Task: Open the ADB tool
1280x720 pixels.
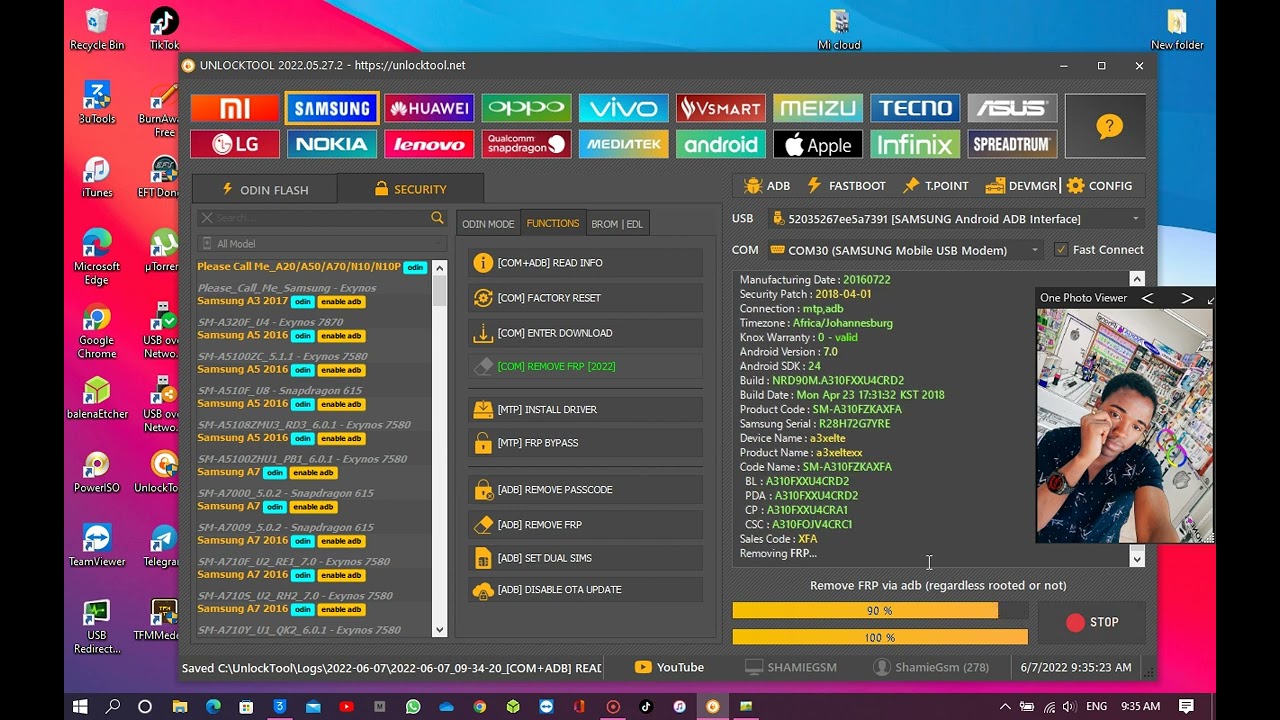Action: click(767, 186)
